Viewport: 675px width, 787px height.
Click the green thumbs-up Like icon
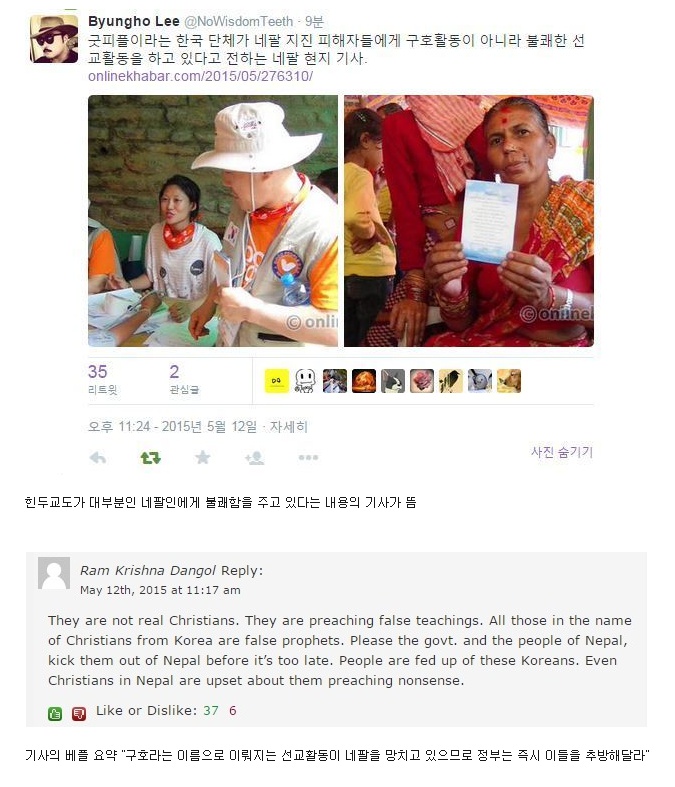(55, 713)
